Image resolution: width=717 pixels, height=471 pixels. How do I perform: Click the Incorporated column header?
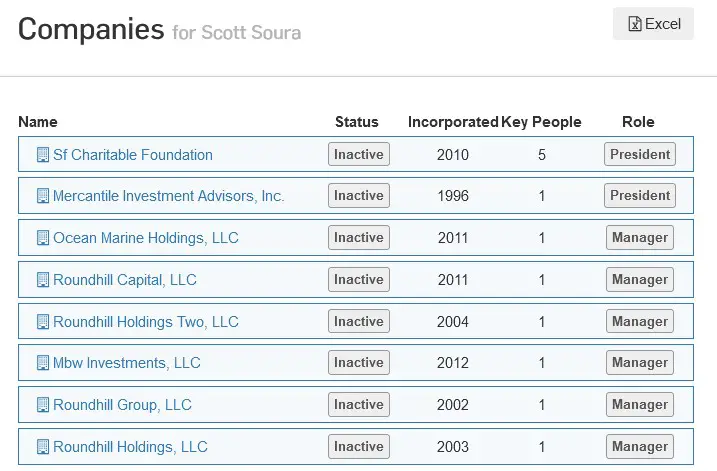(453, 122)
